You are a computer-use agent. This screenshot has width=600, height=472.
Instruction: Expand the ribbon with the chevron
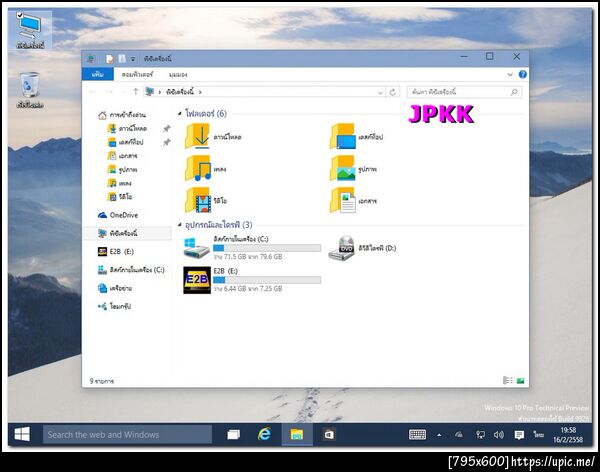pyautogui.click(x=510, y=75)
